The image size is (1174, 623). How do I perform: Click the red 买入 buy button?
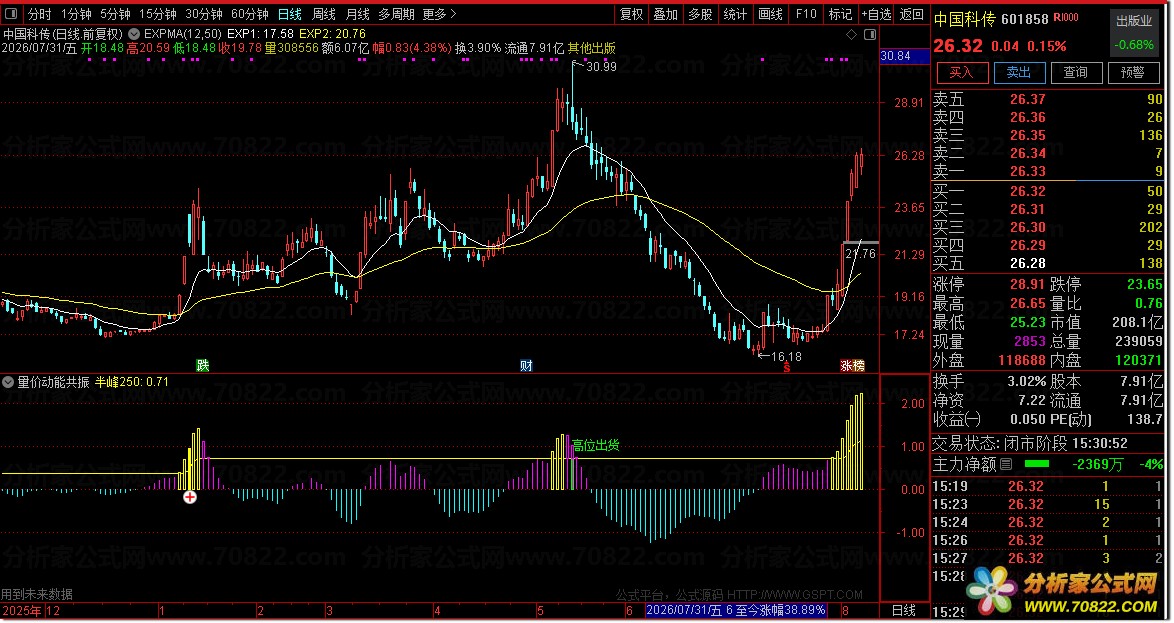[961, 72]
